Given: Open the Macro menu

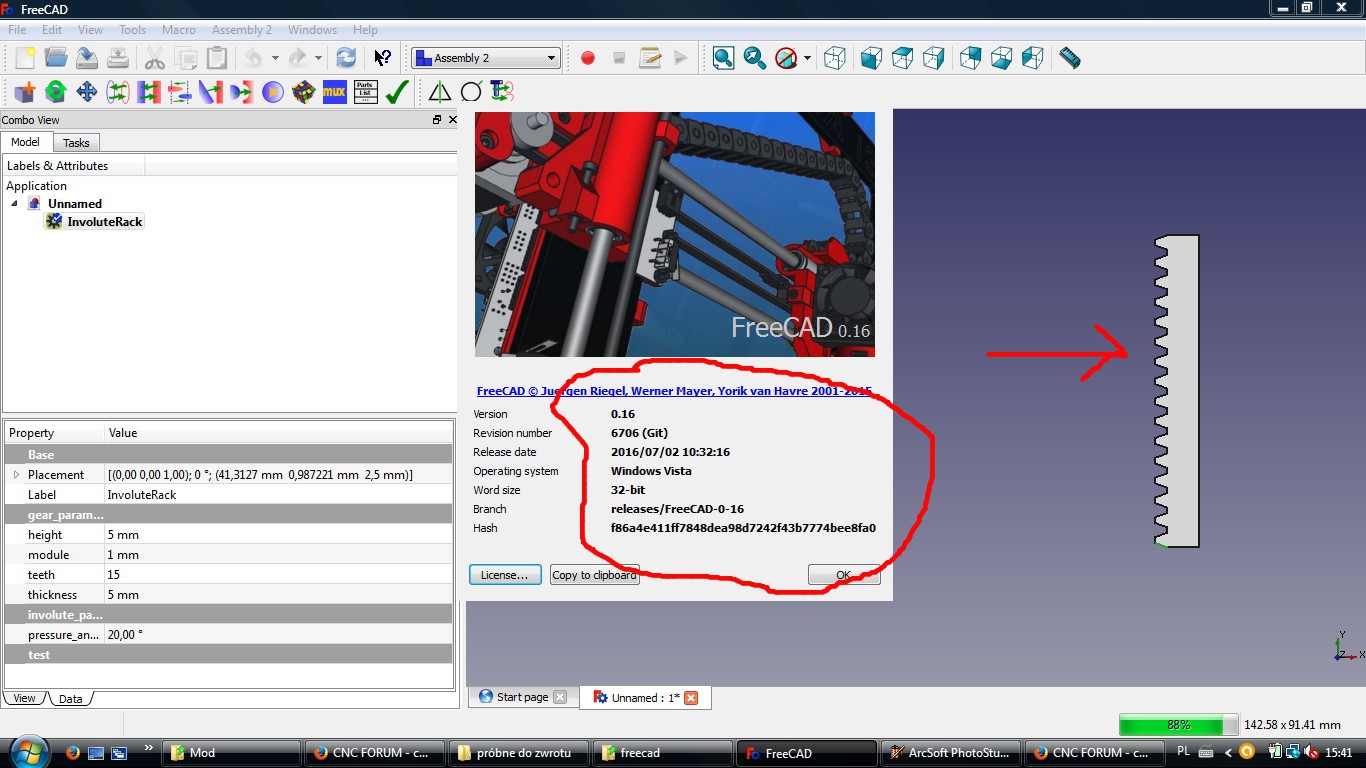Looking at the screenshot, I should pyautogui.click(x=179, y=30).
